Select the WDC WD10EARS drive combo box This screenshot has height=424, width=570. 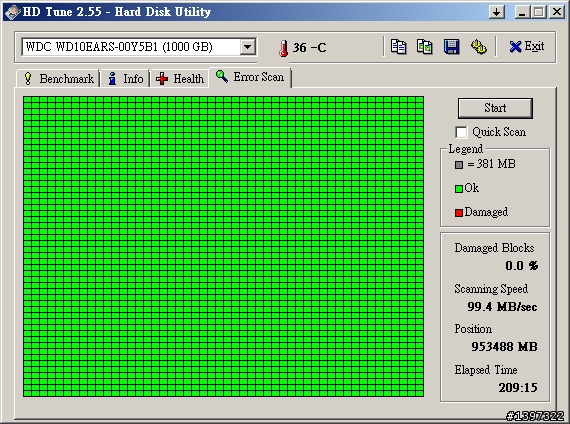pos(139,47)
